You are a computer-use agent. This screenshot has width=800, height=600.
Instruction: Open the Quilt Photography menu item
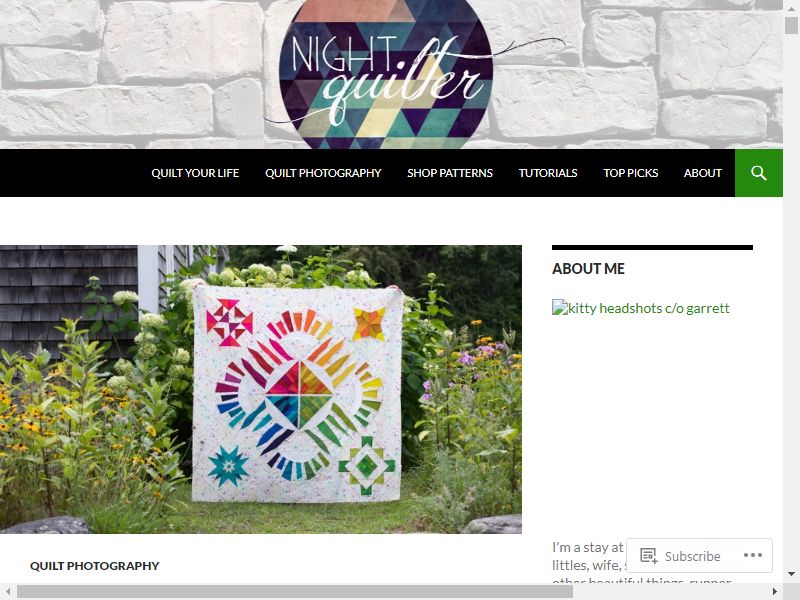[323, 173]
